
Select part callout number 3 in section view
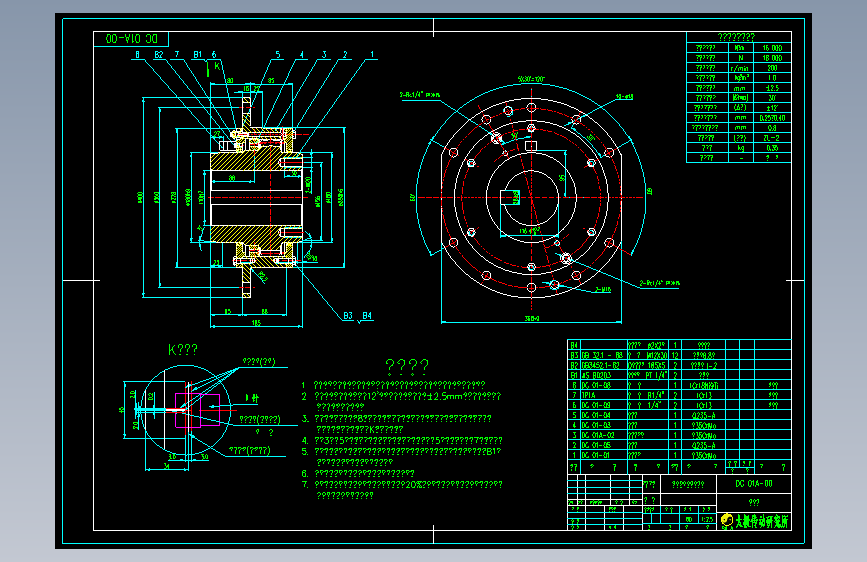[x=324, y=55]
